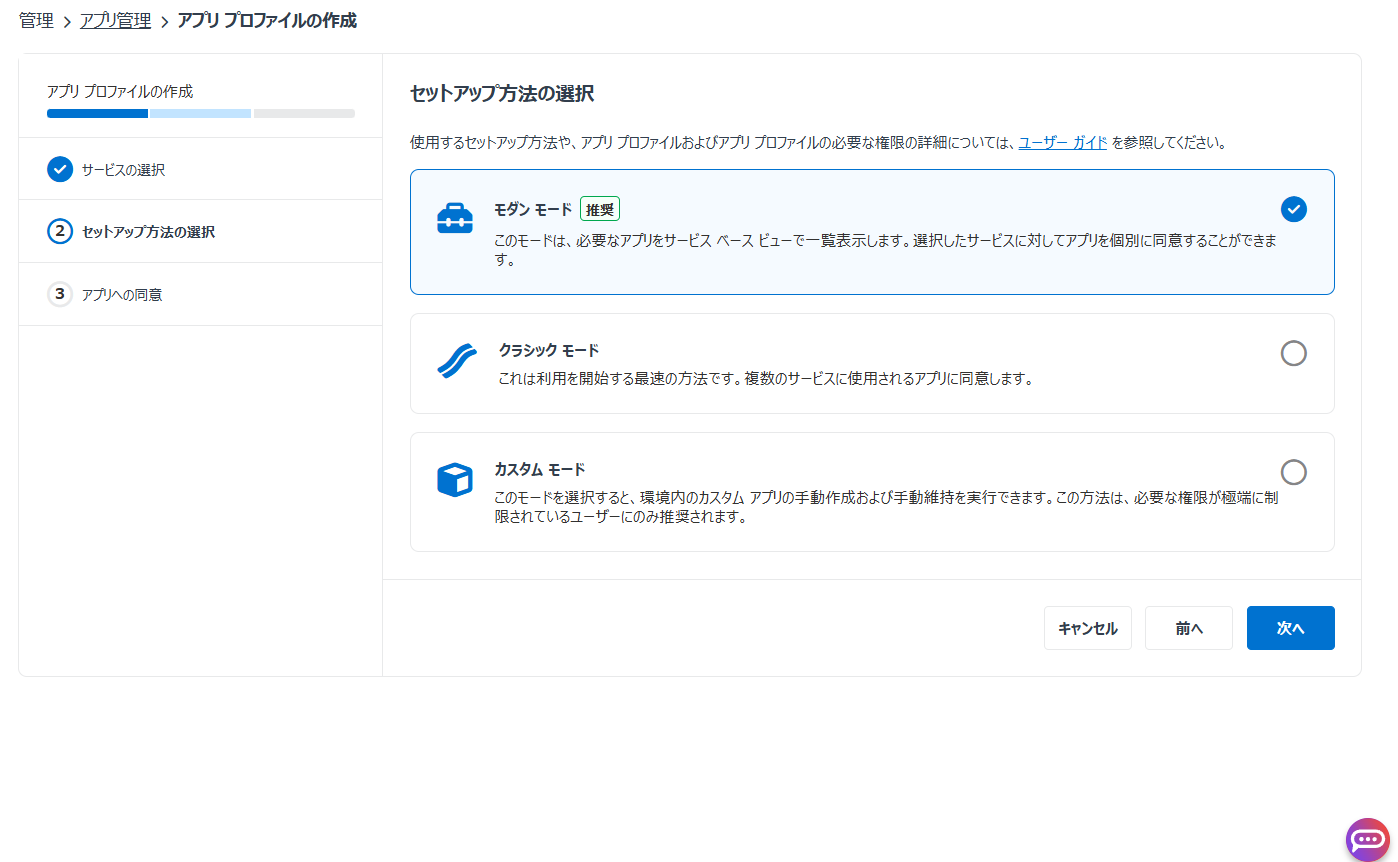
Task: Click the モダン モード title
Action: [533, 209]
